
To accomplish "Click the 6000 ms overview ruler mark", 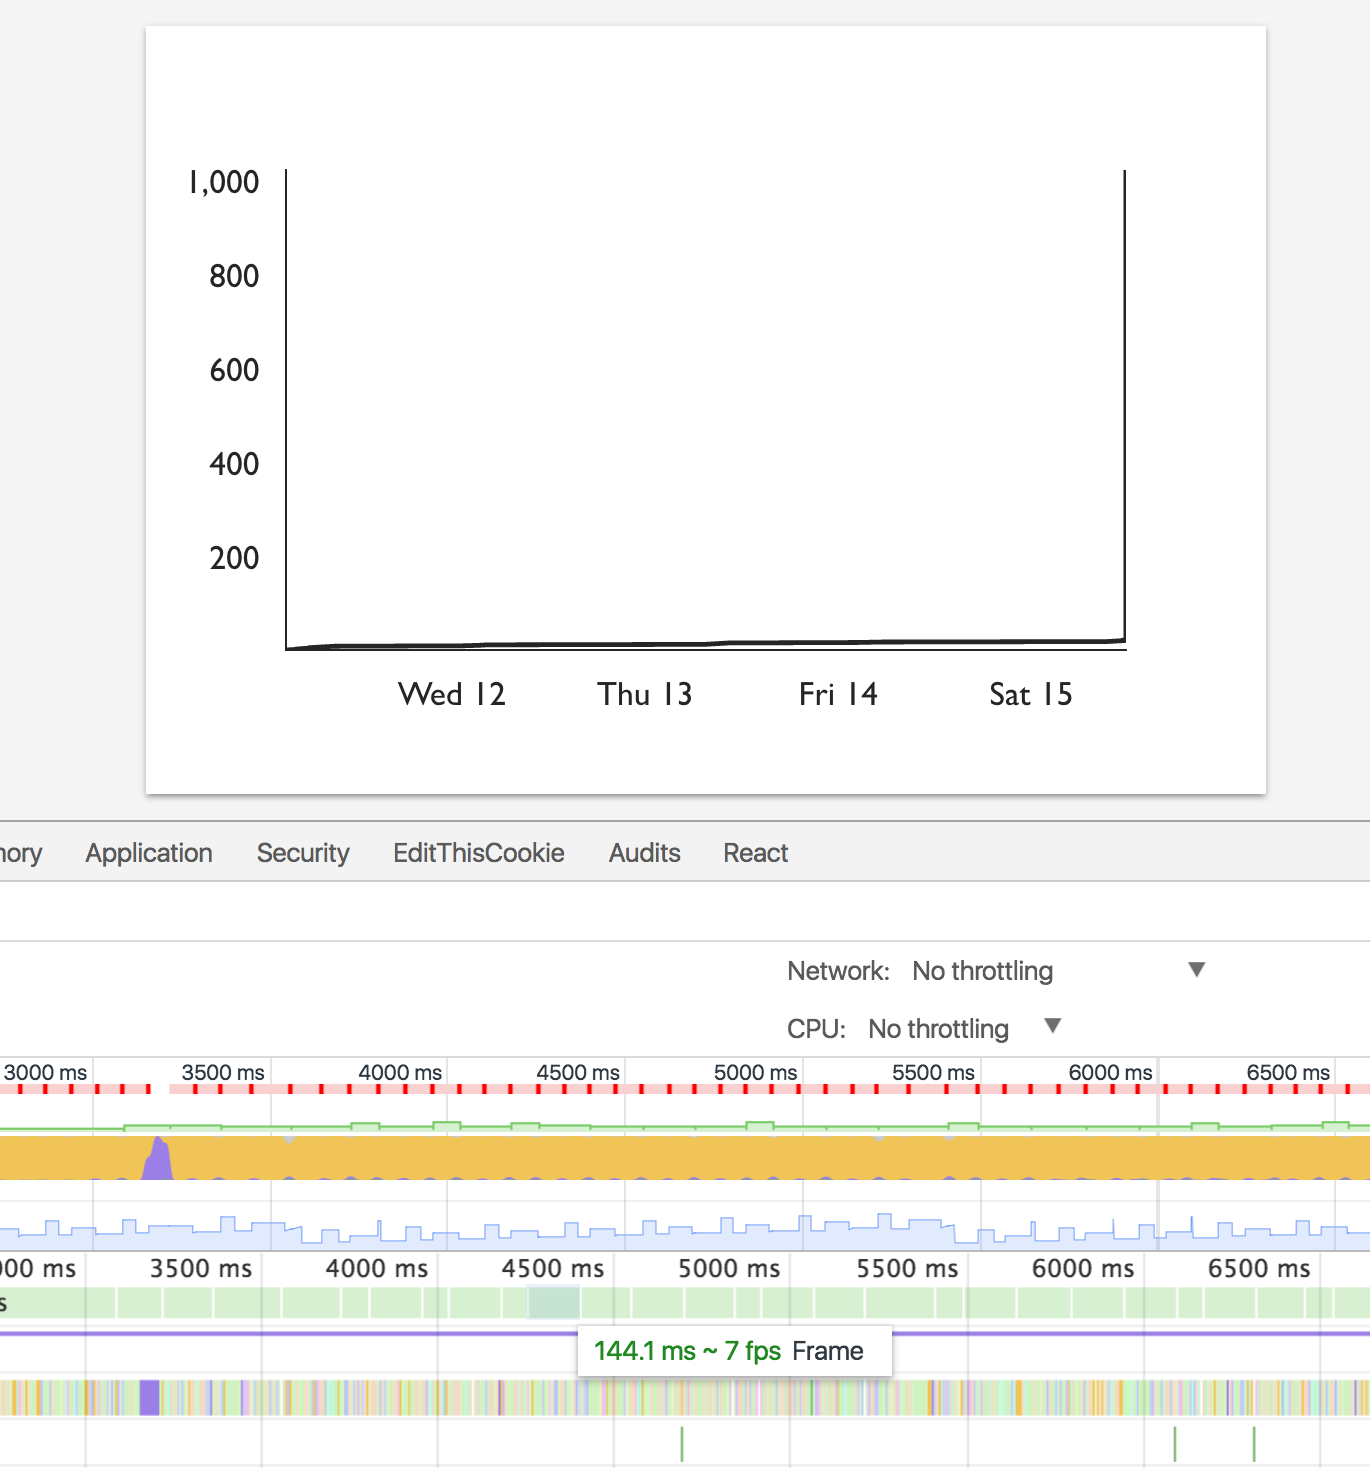I will pos(1111,1072).
